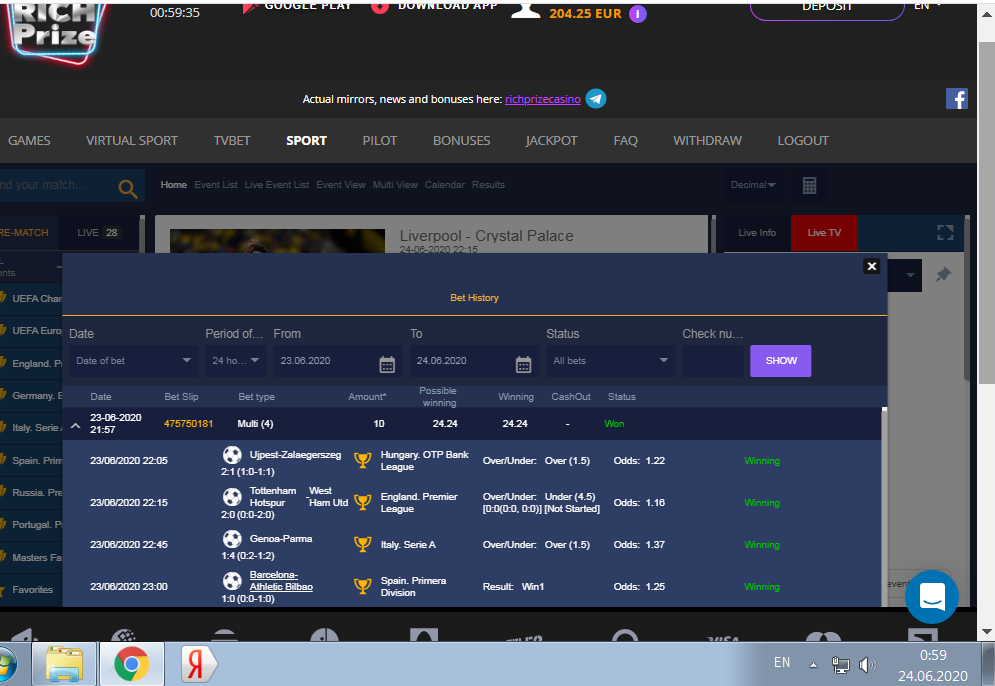This screenshot has width=995, height=686.
Task: Open the Period of time dropdown
Action: (236, 360)
